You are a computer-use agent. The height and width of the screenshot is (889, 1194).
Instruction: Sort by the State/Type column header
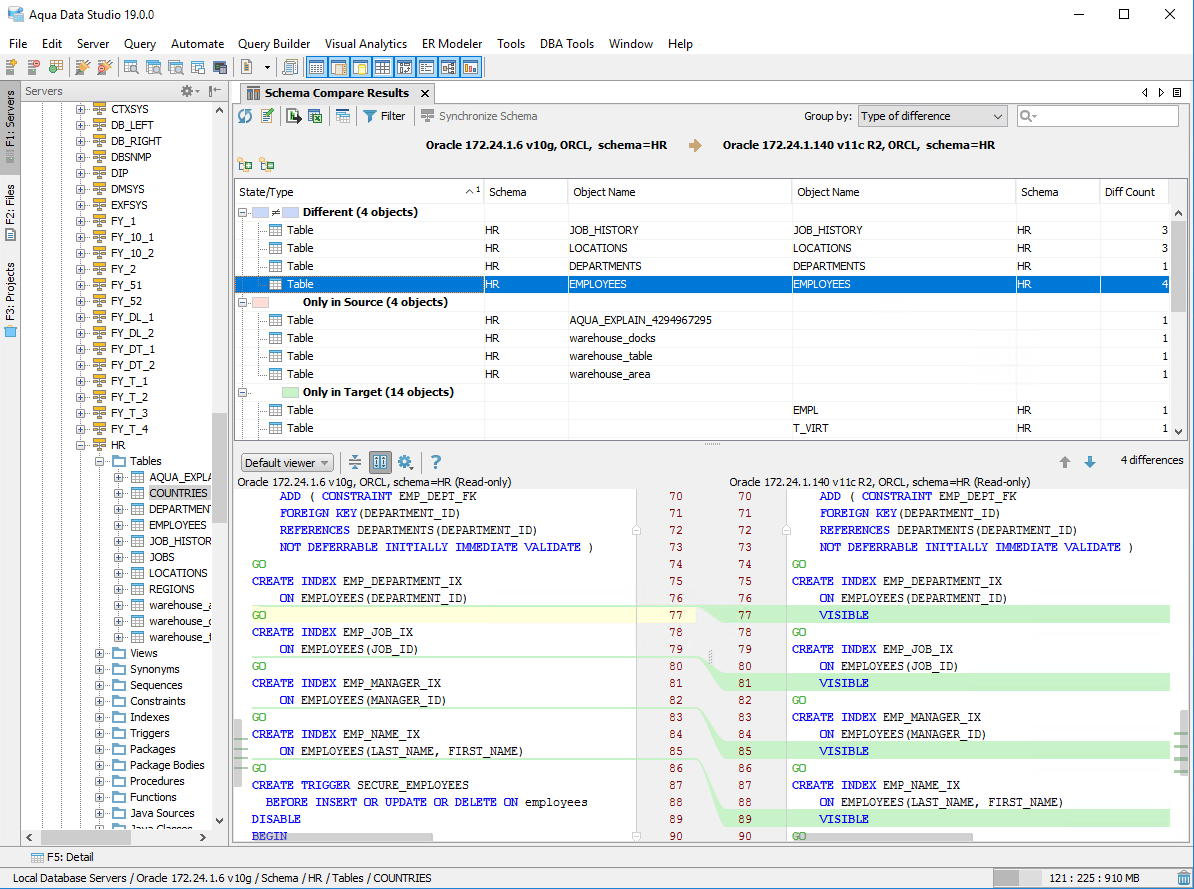pyautogui.click(x=359, y=192)
